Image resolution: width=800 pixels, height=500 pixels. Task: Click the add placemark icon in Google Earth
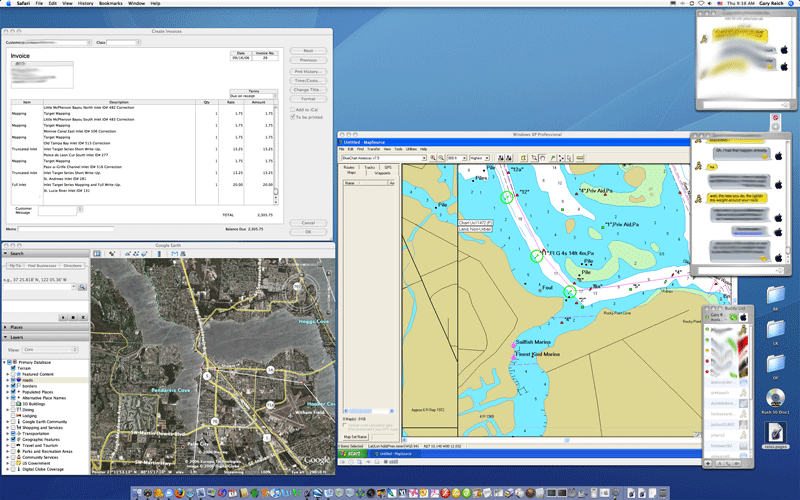coord(112,254)
